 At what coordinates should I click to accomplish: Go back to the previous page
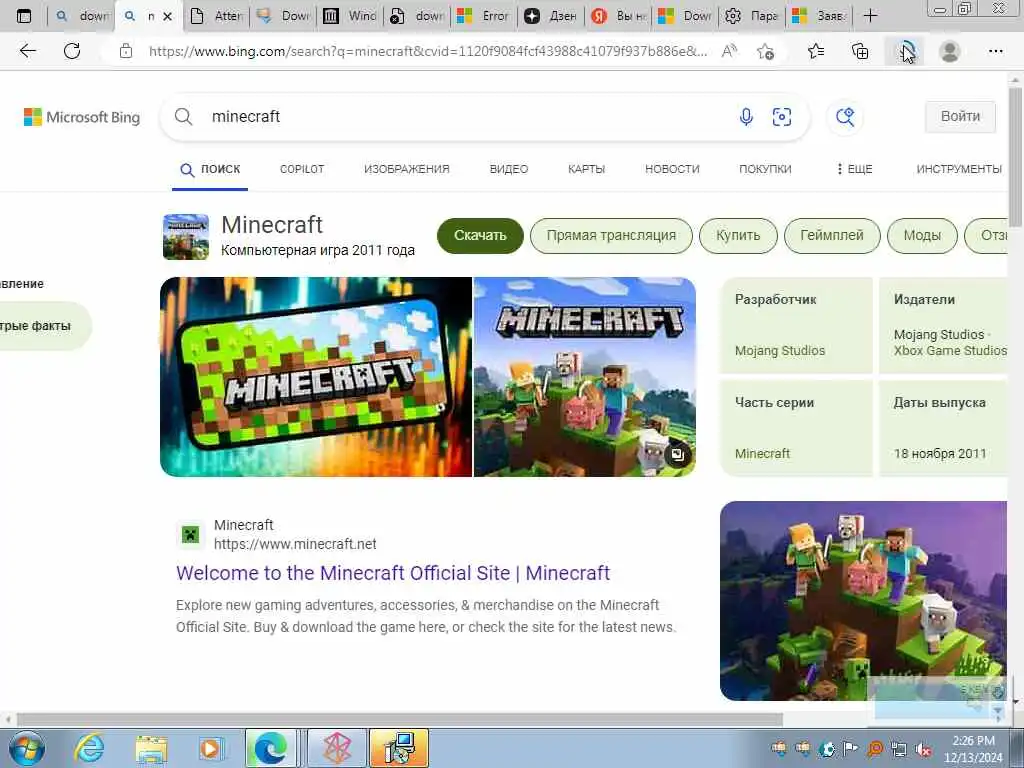pos(27,51)
